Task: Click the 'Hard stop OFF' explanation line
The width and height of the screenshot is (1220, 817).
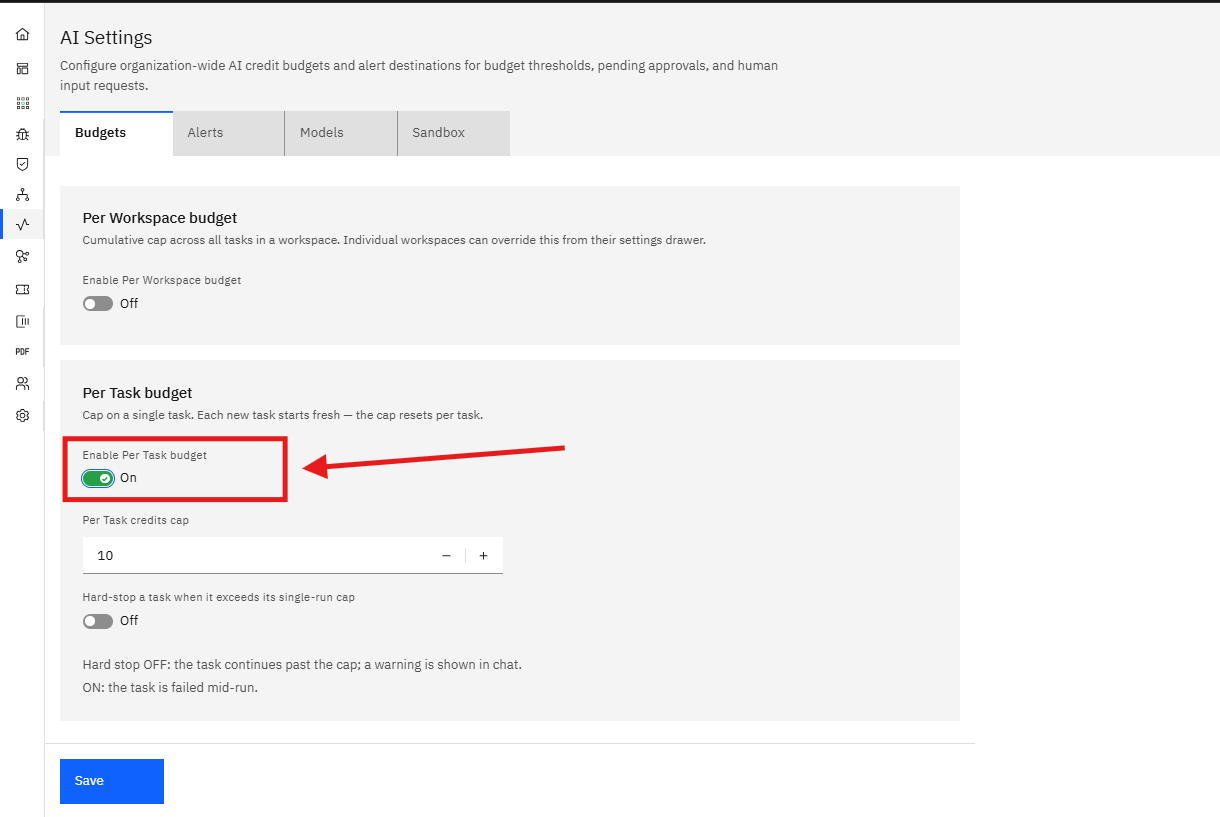Action: pyautogui.click(x=302, y=664)
